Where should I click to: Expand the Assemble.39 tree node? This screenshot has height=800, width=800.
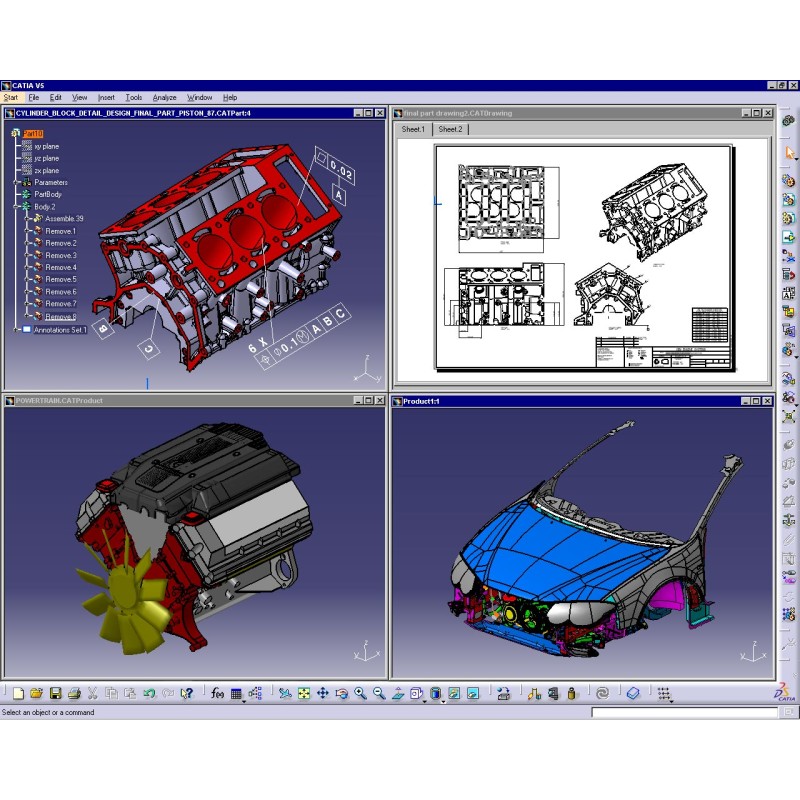[28, 218]
